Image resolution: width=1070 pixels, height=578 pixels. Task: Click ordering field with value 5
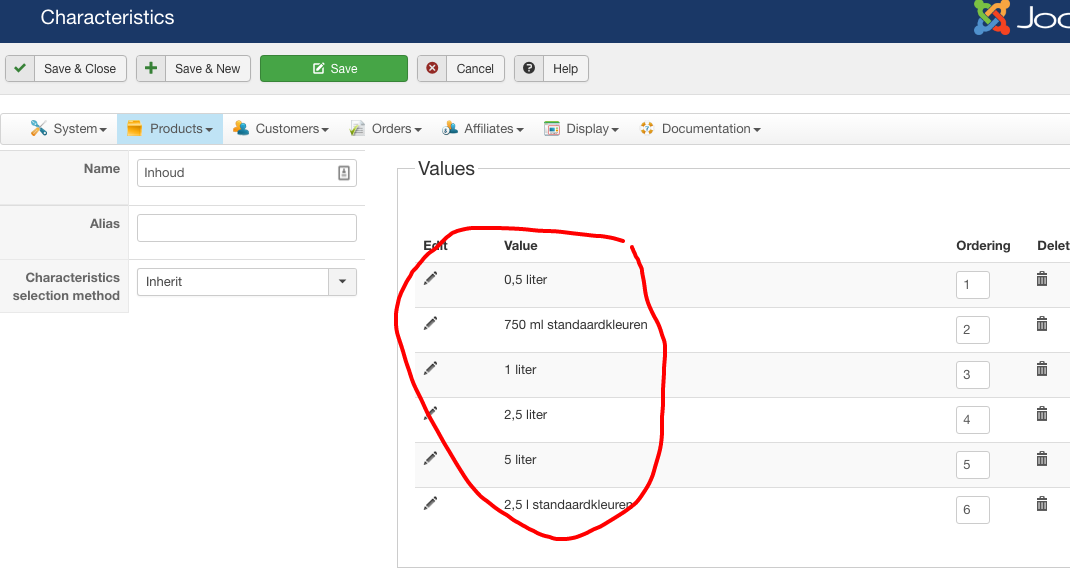[x=972, y=465]
